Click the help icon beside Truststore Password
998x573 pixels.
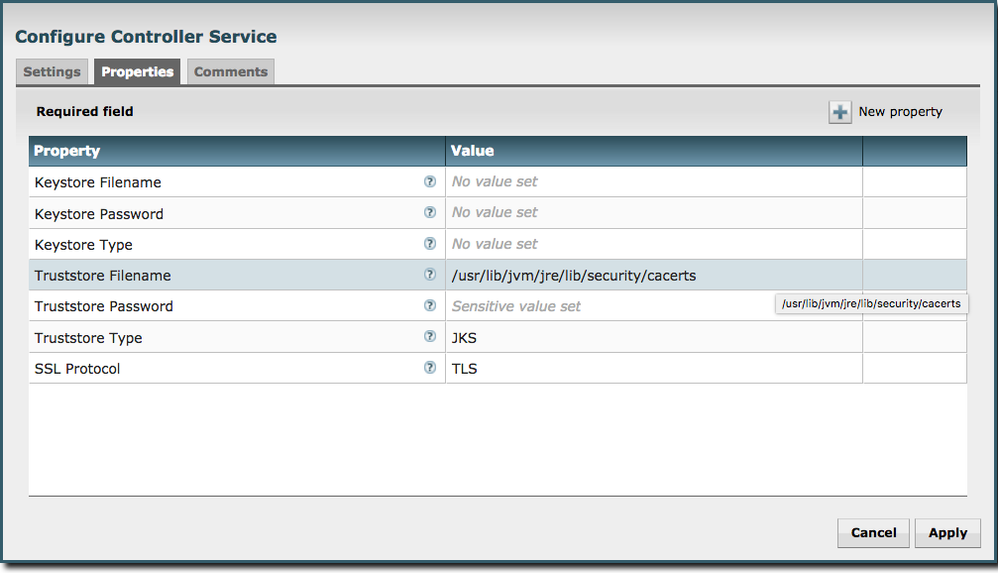pos(430,306)
